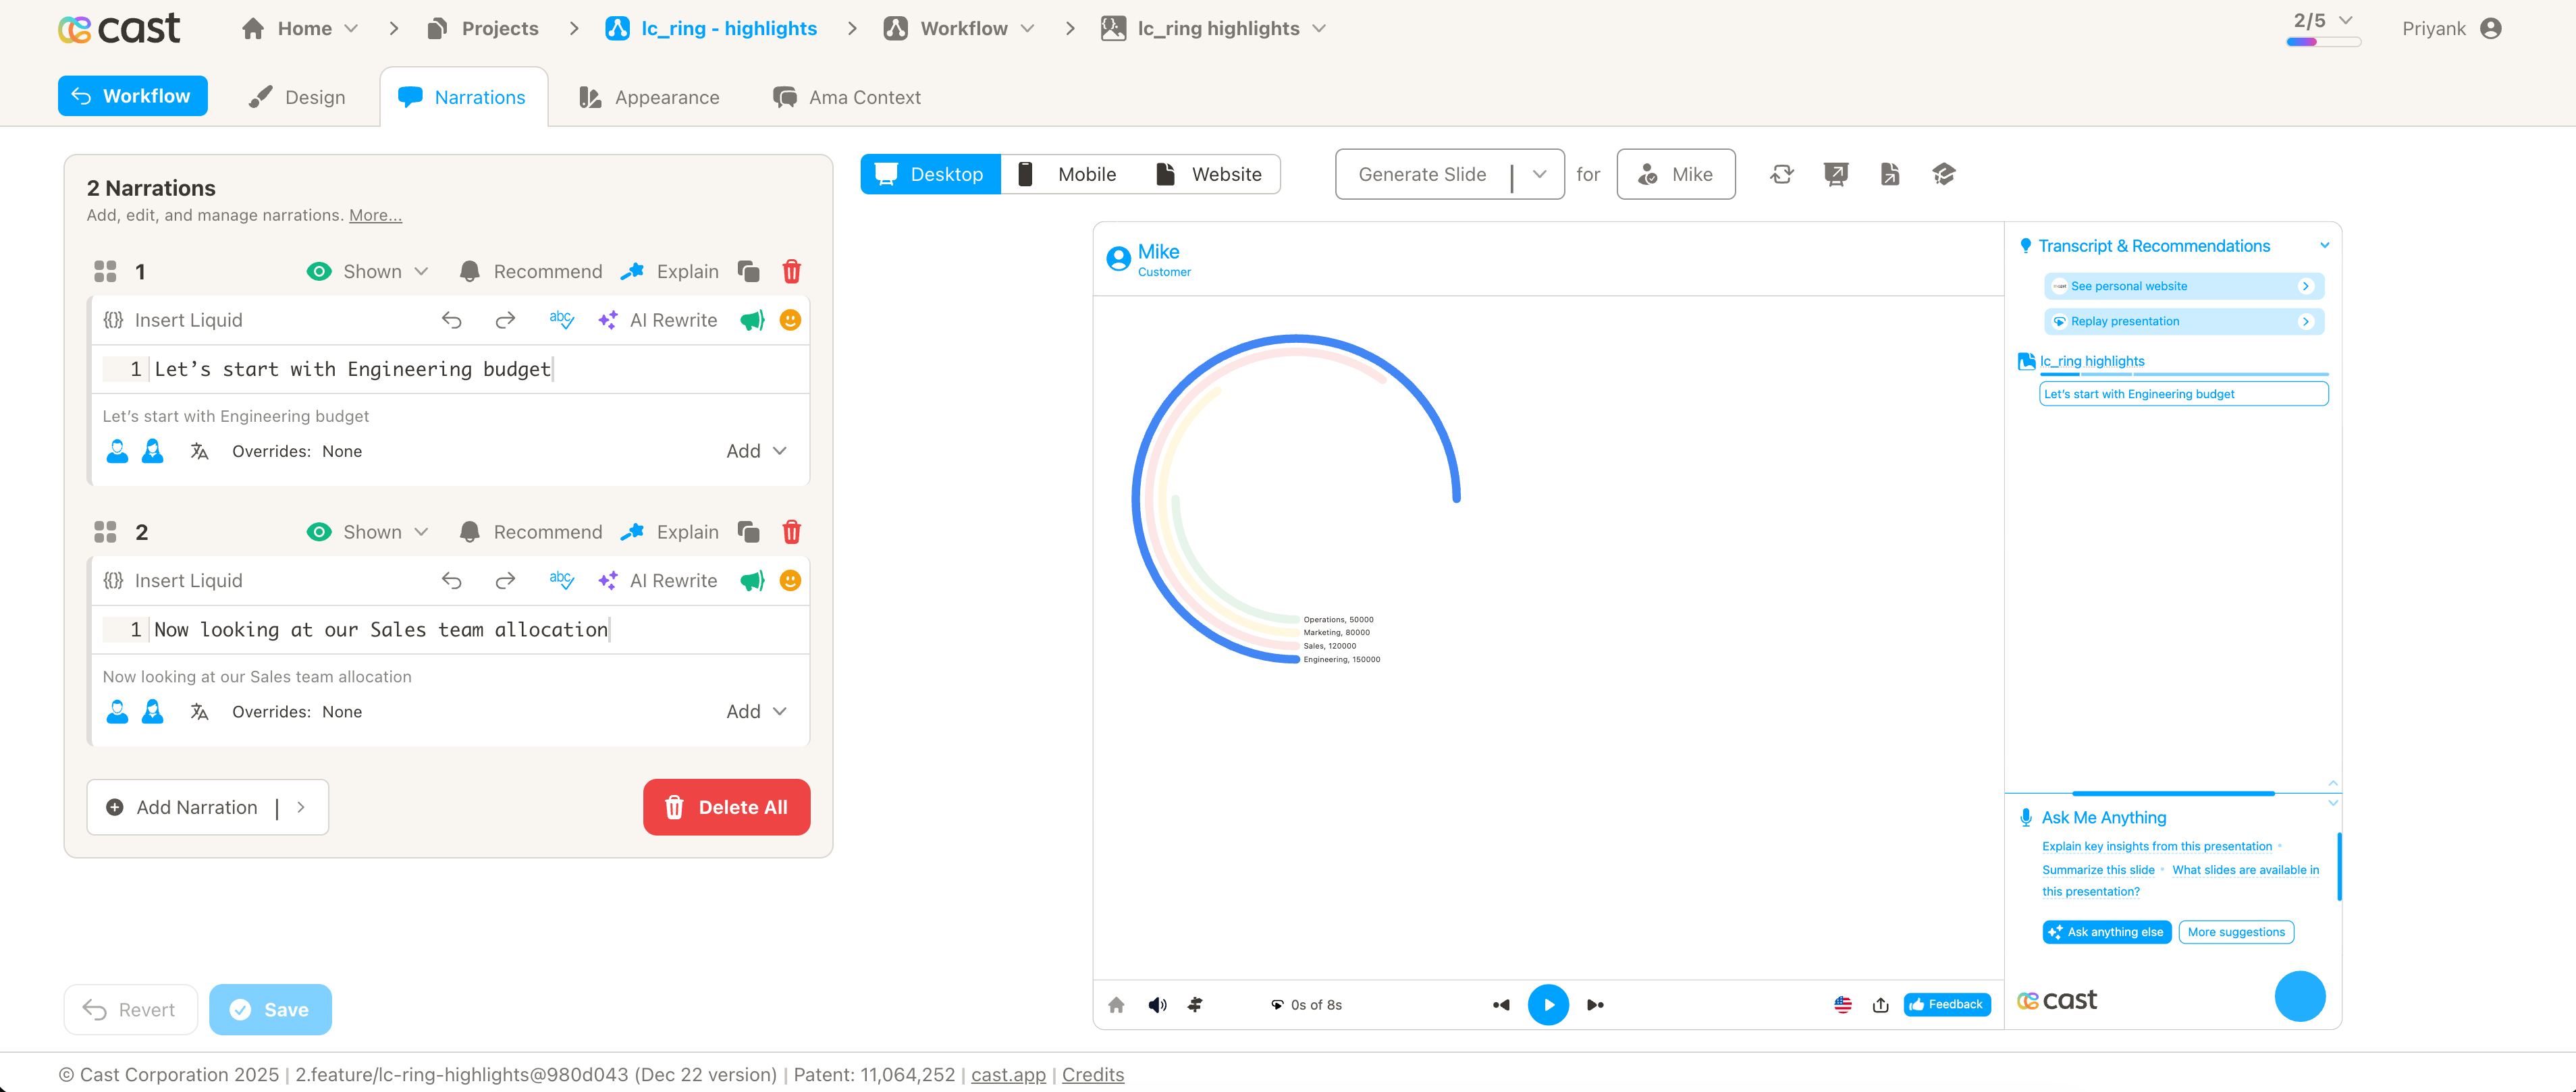Click the share icon in player bar

pyautogui.click(x=1880, y=1005)
